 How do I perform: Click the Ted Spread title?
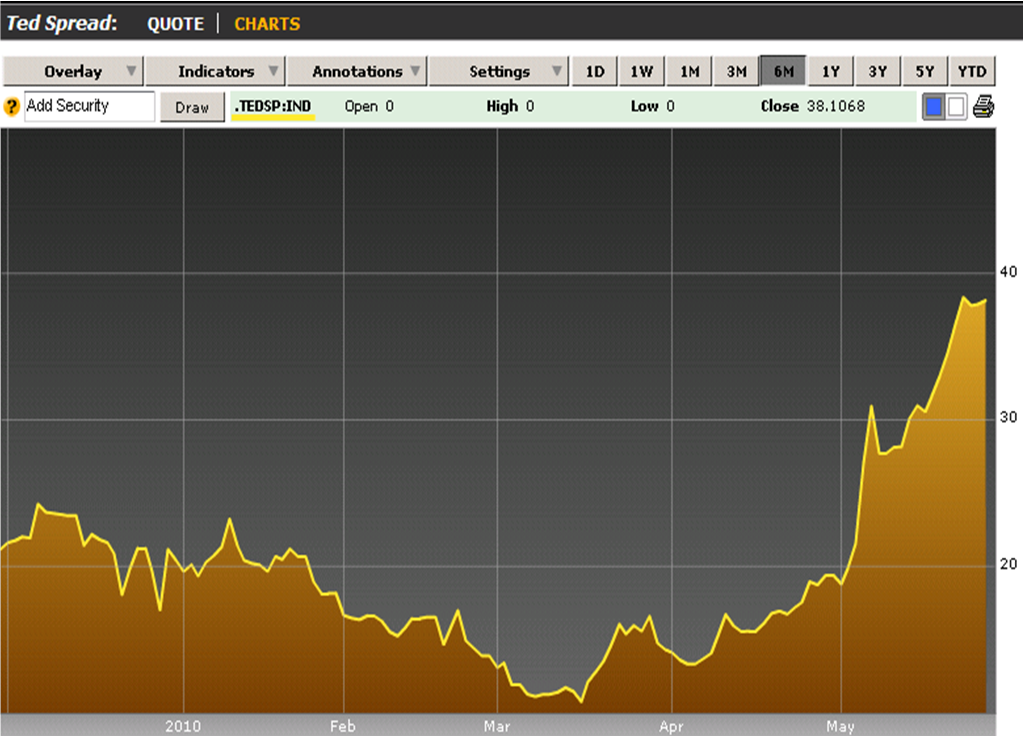[61, 23]
